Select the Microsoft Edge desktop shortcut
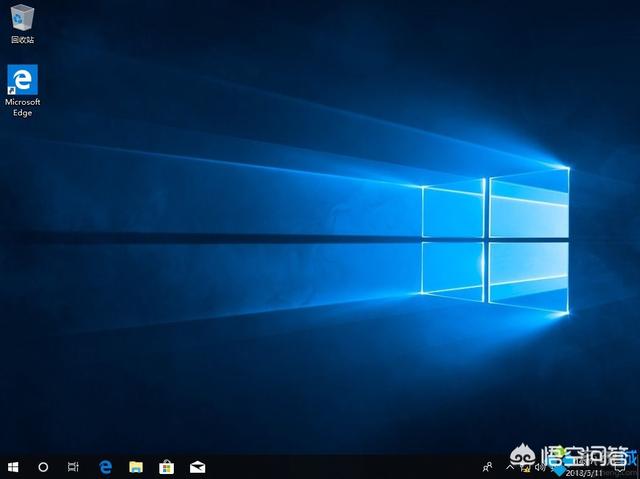The width and height of the screenshot is (640, 479). (x=22, y=91)
